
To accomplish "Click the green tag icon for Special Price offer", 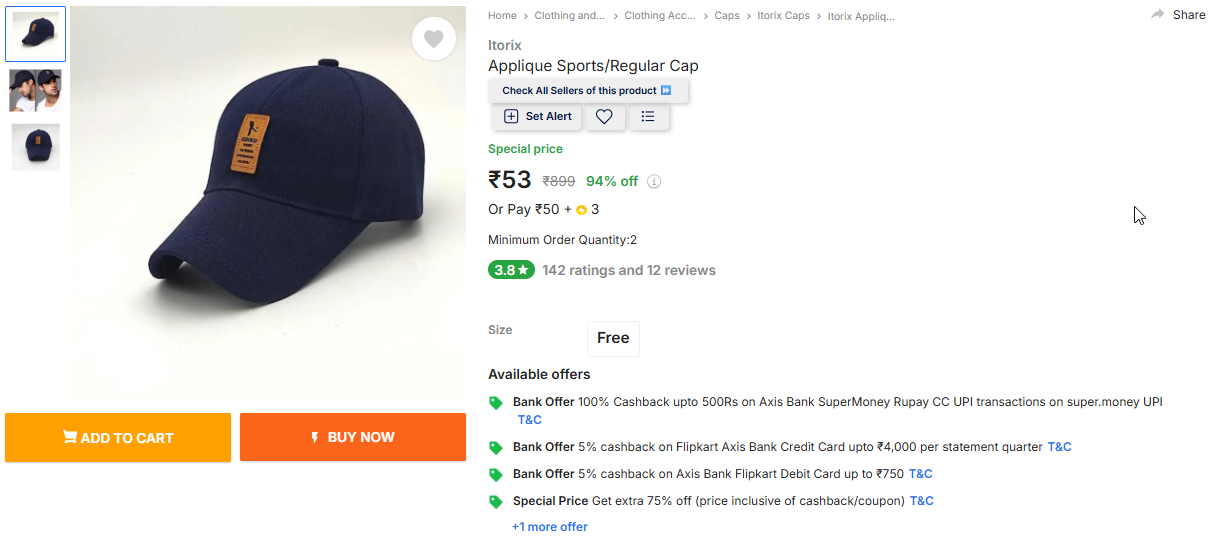I will pos(495,501).
